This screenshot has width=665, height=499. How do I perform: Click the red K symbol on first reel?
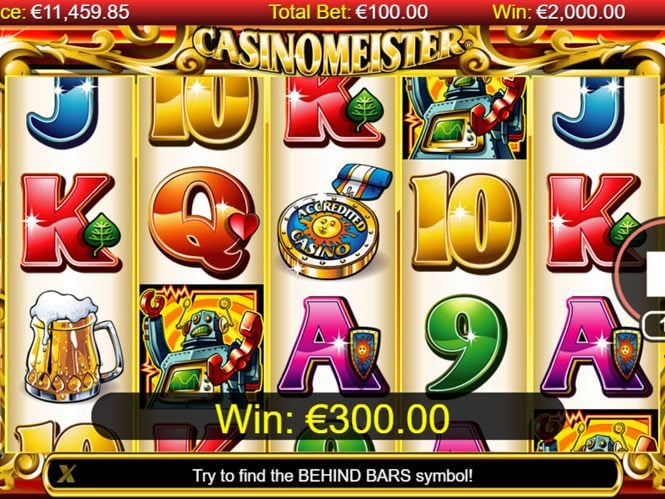[70, 222]
